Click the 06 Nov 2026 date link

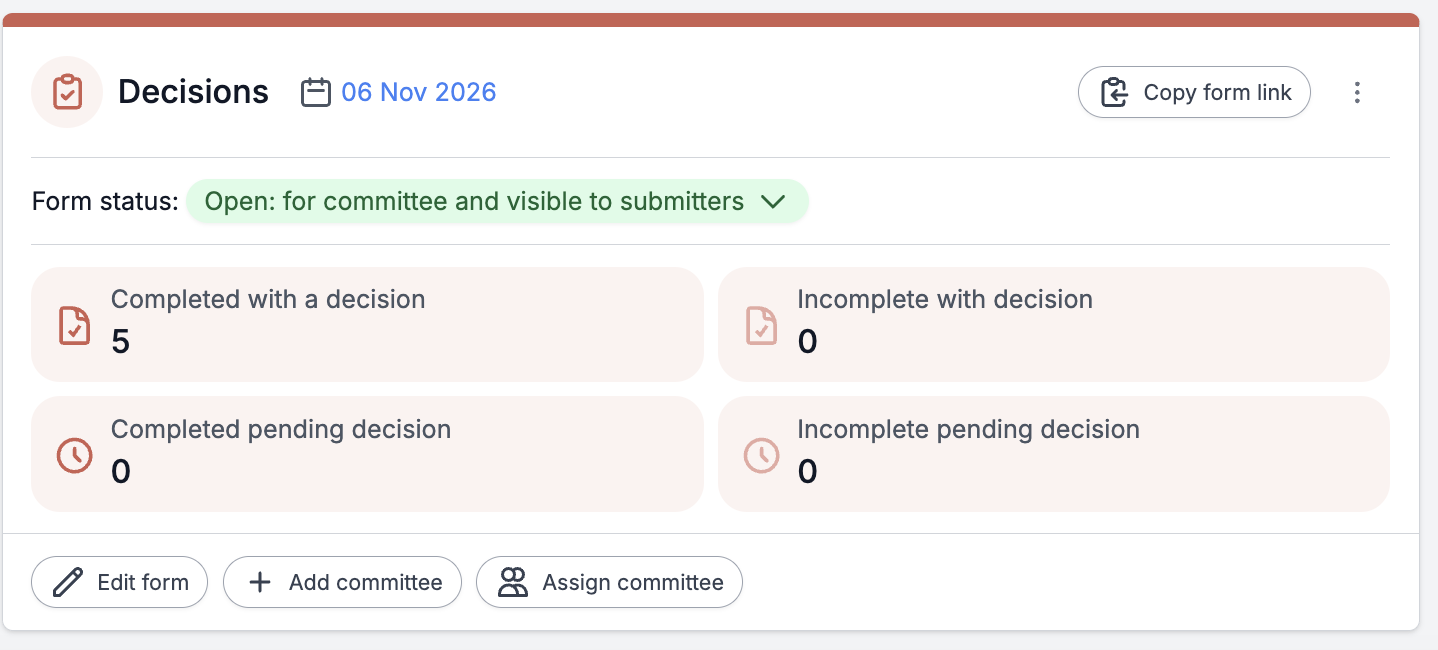pyautogui.click(x=419, y=93)
